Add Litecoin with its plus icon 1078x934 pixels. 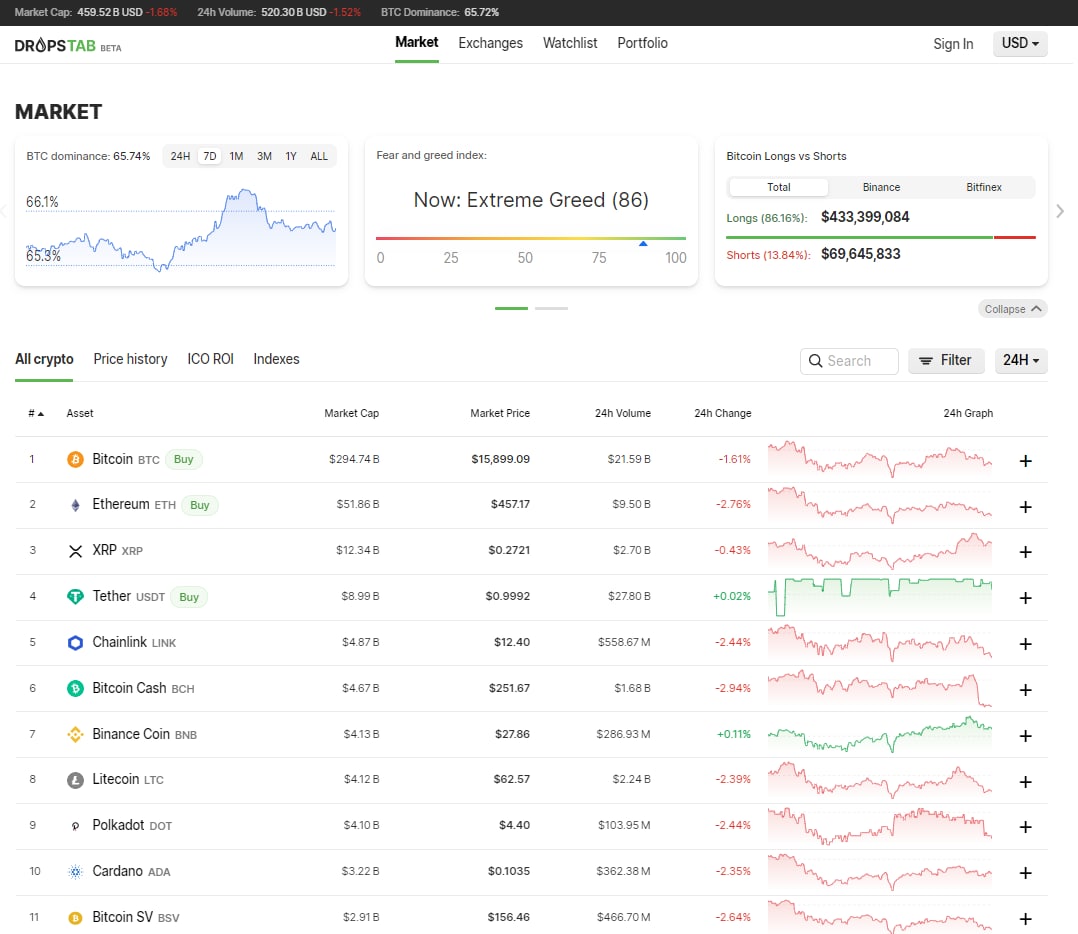pyautogui.click(x=1025, y=782)
